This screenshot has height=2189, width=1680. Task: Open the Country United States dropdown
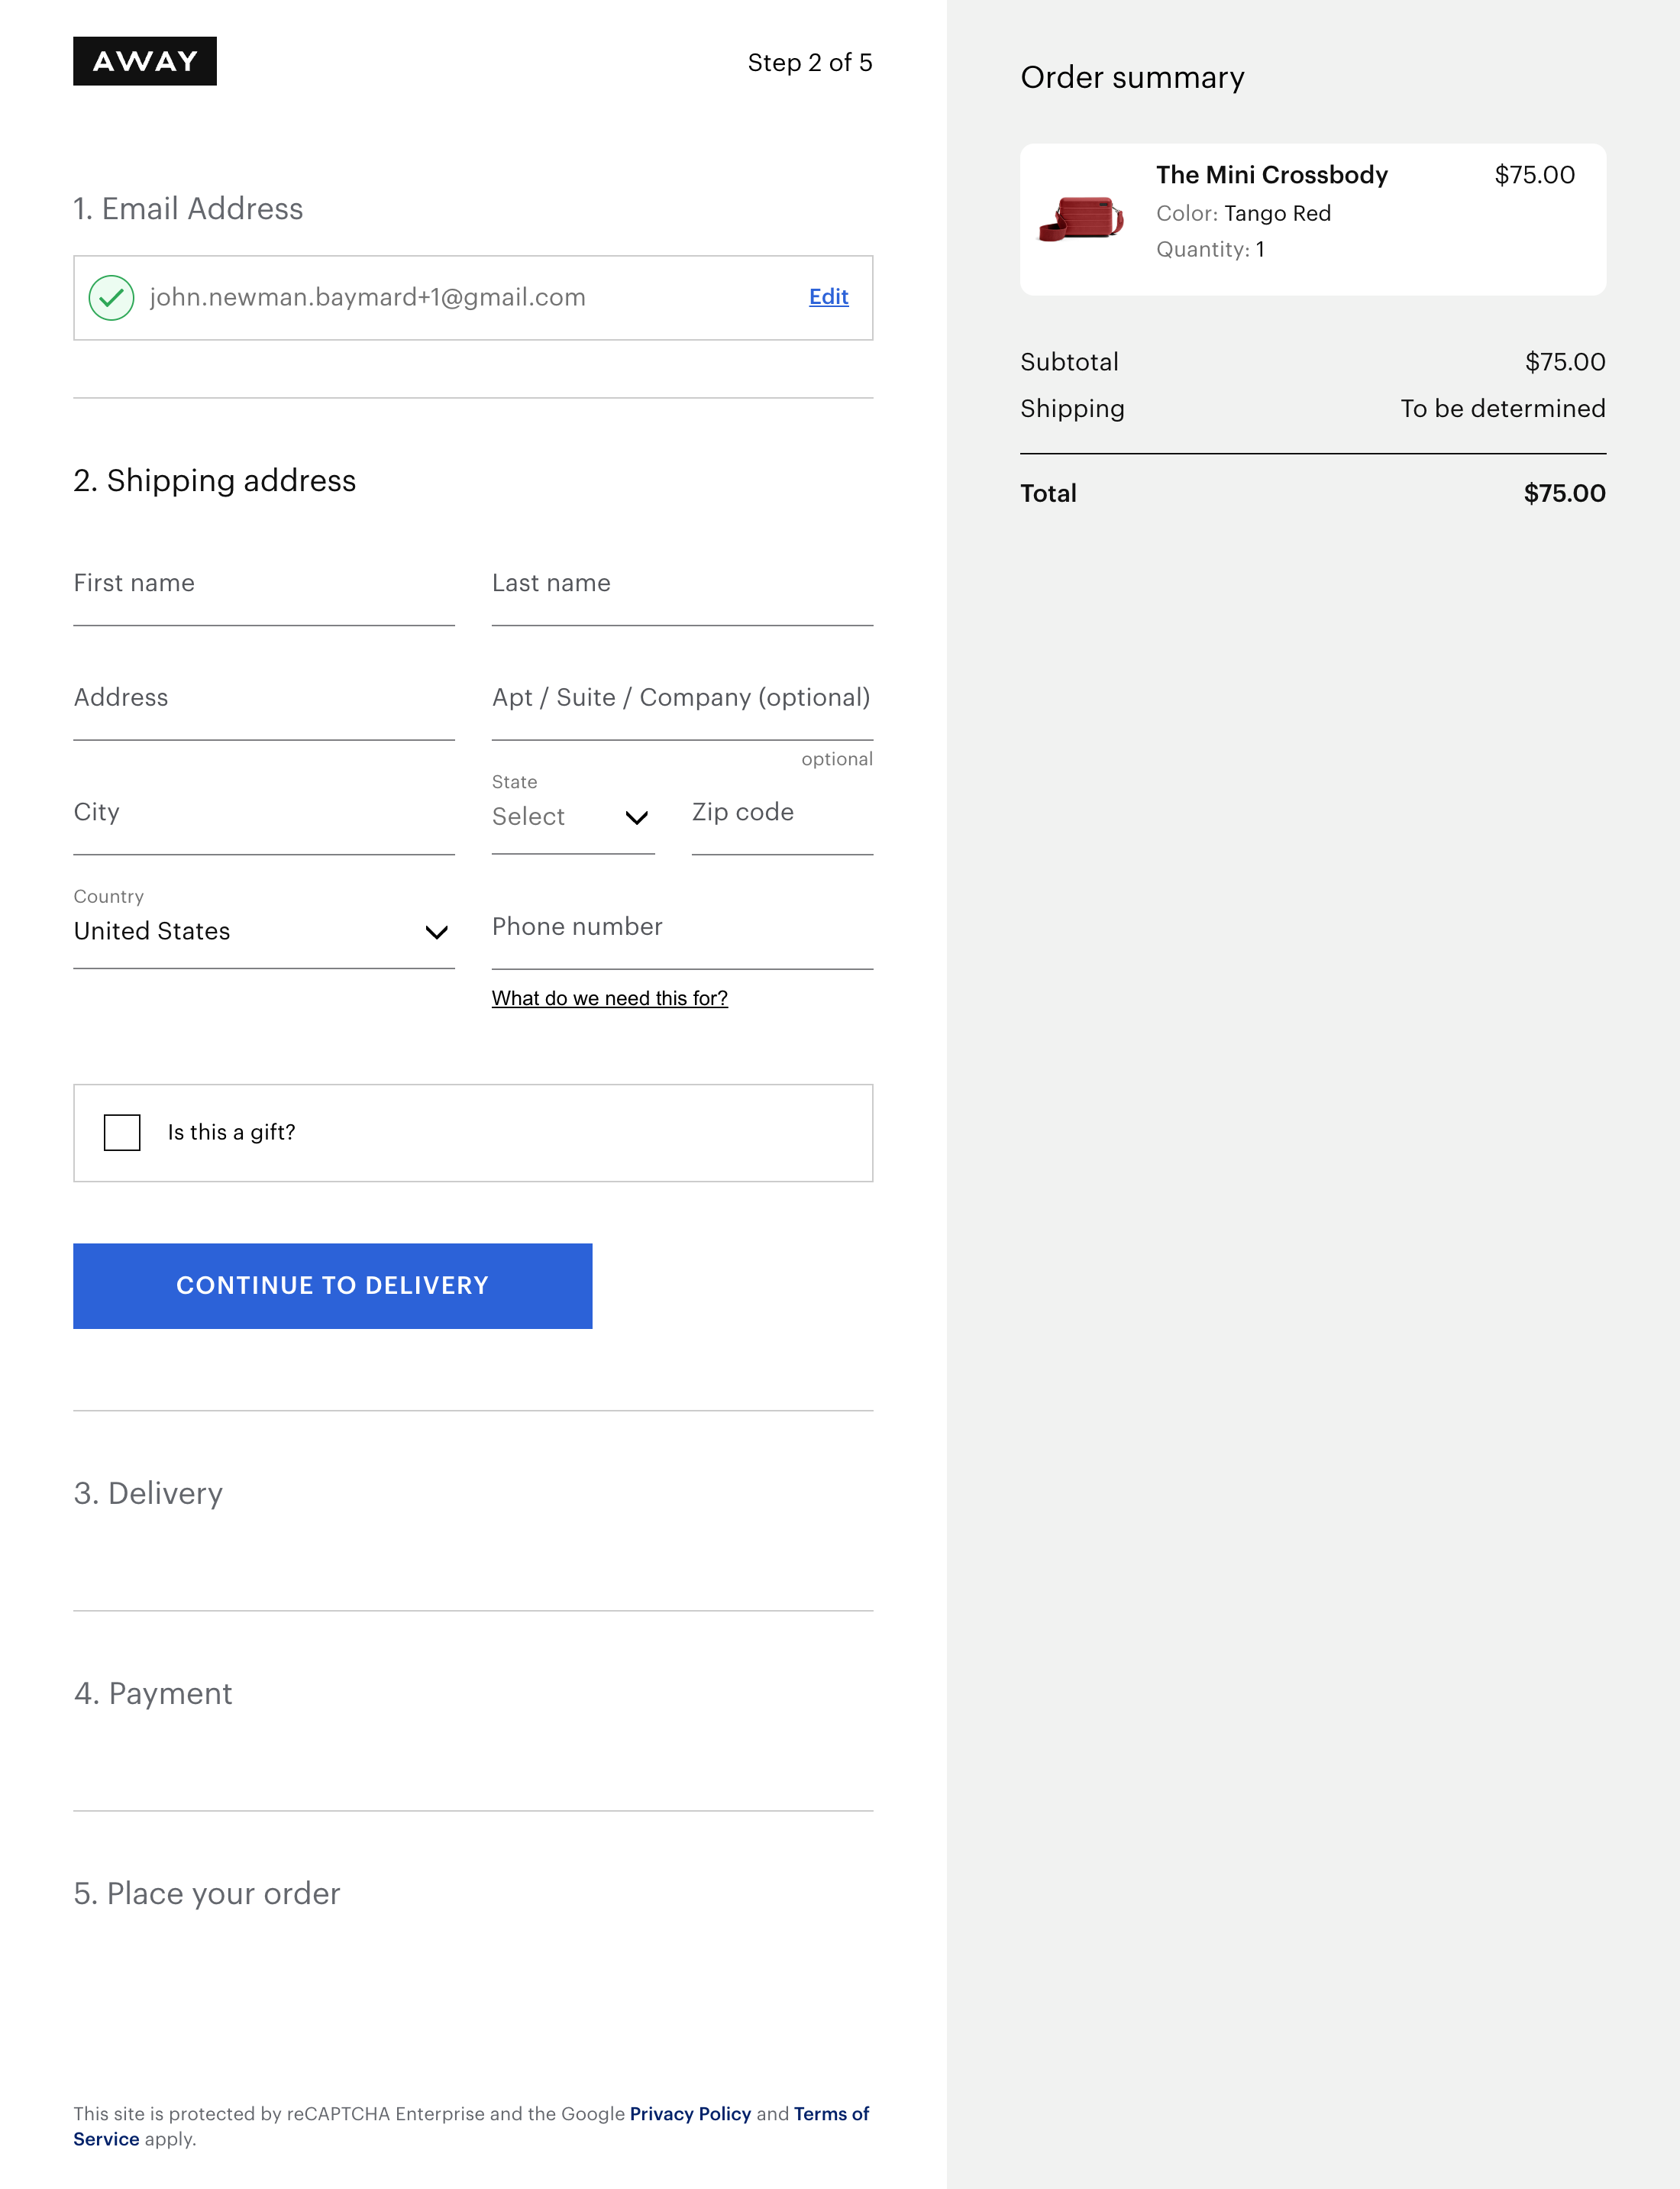(240, 931)
